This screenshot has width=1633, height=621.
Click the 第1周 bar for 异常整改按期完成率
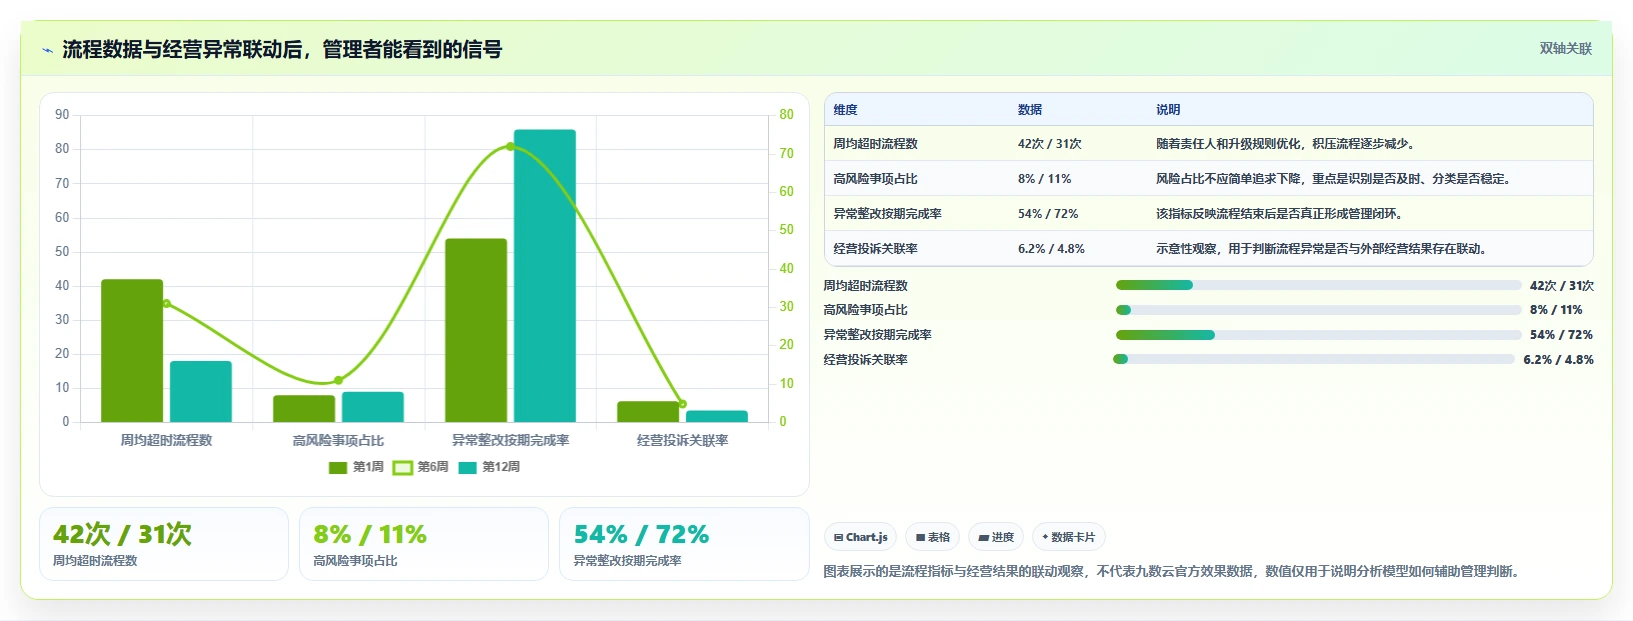pos(476,330)
